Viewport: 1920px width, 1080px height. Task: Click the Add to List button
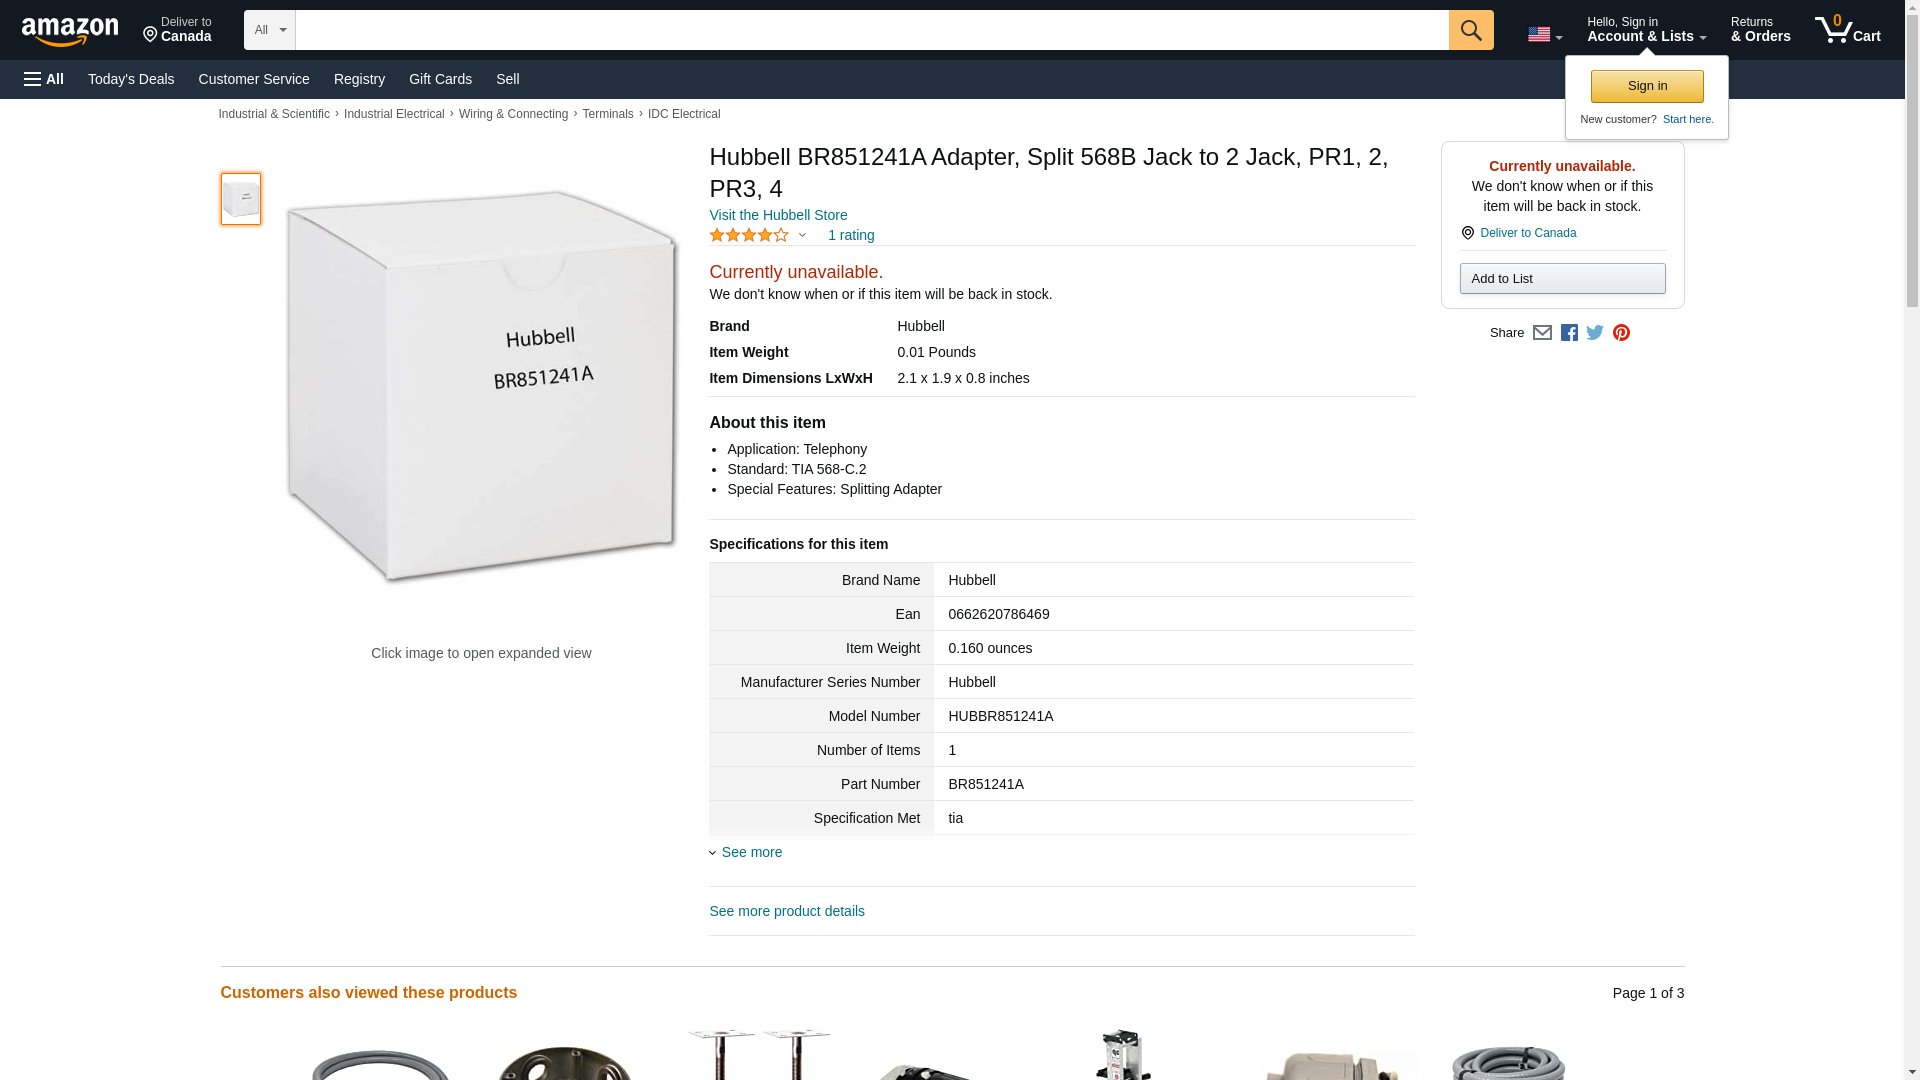click(1562, 278)
